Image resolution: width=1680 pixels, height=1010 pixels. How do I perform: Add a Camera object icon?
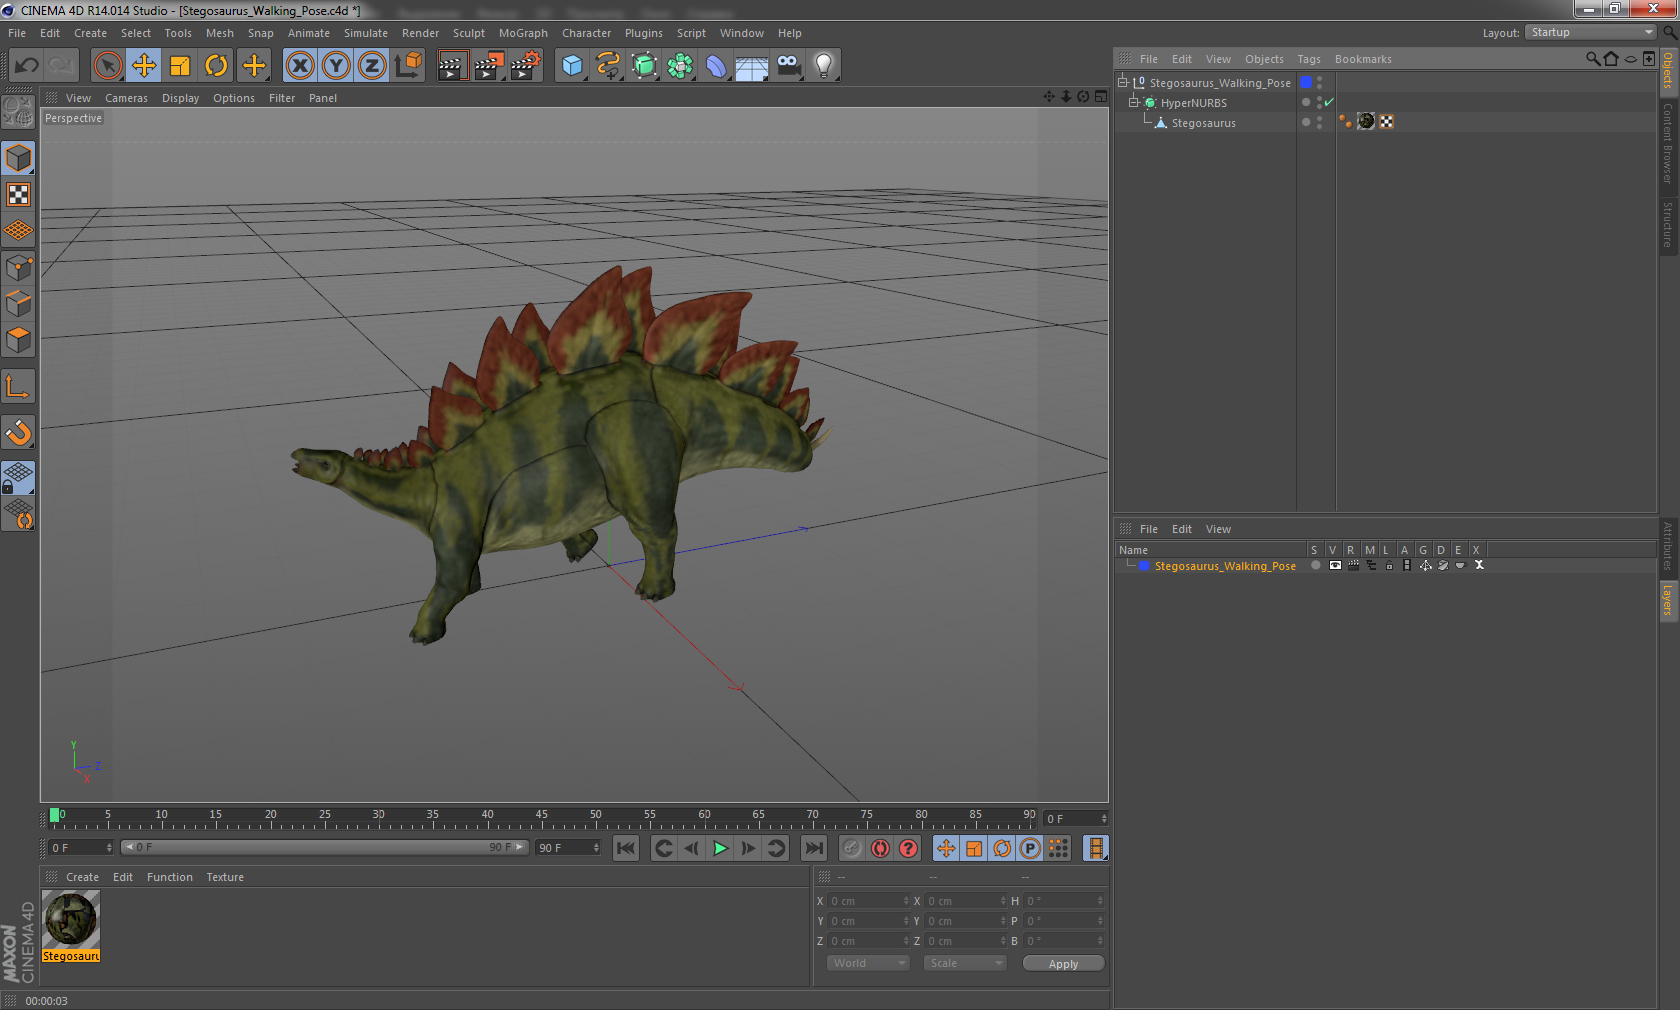[788, 66]
